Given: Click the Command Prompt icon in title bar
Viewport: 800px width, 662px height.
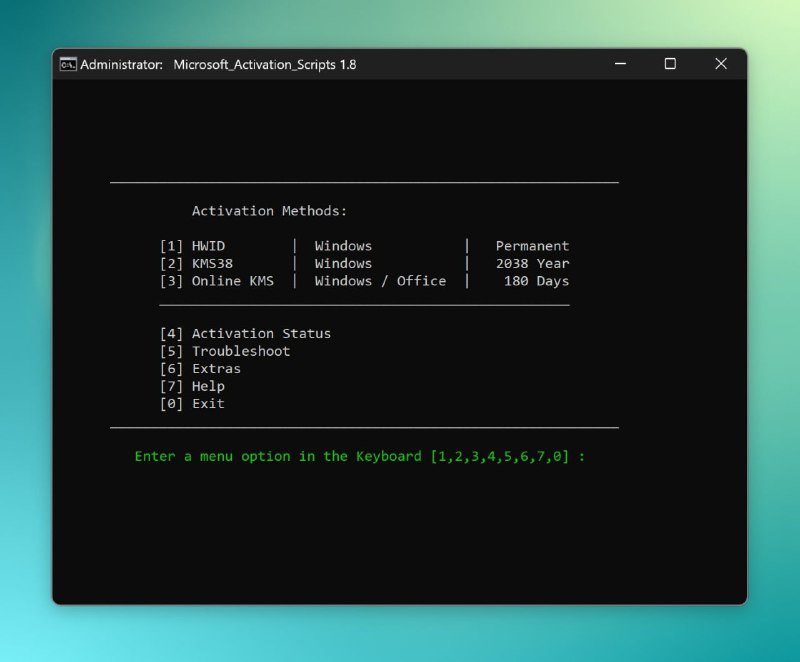Looking at the screenshot, I should click(68, 64).
